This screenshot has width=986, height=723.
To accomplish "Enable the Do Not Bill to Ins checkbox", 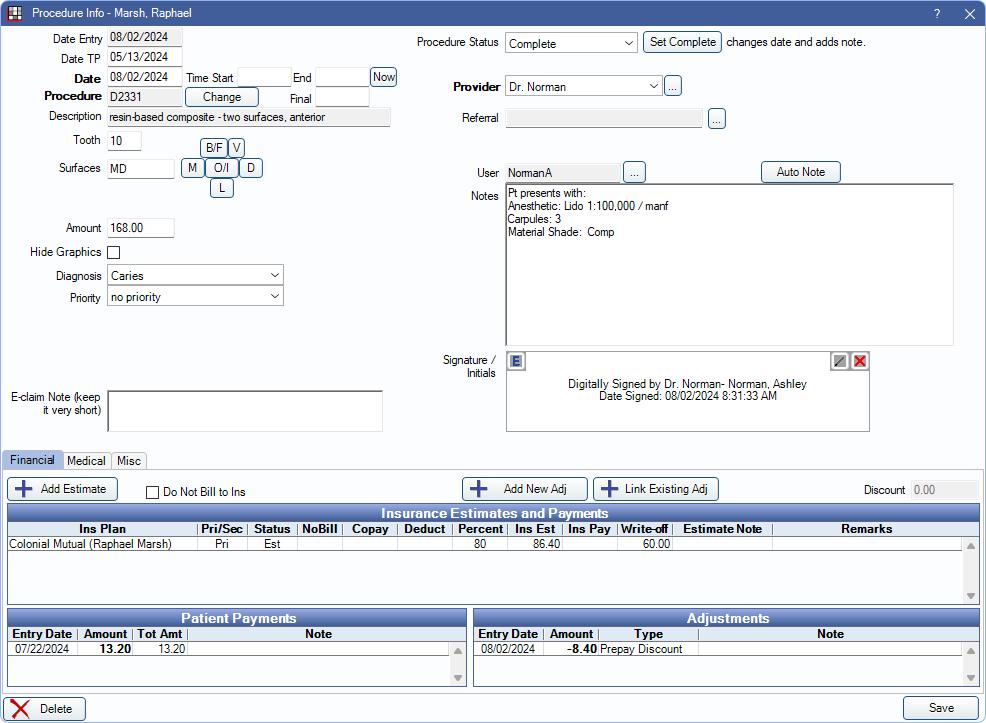I will coord(153,492).
